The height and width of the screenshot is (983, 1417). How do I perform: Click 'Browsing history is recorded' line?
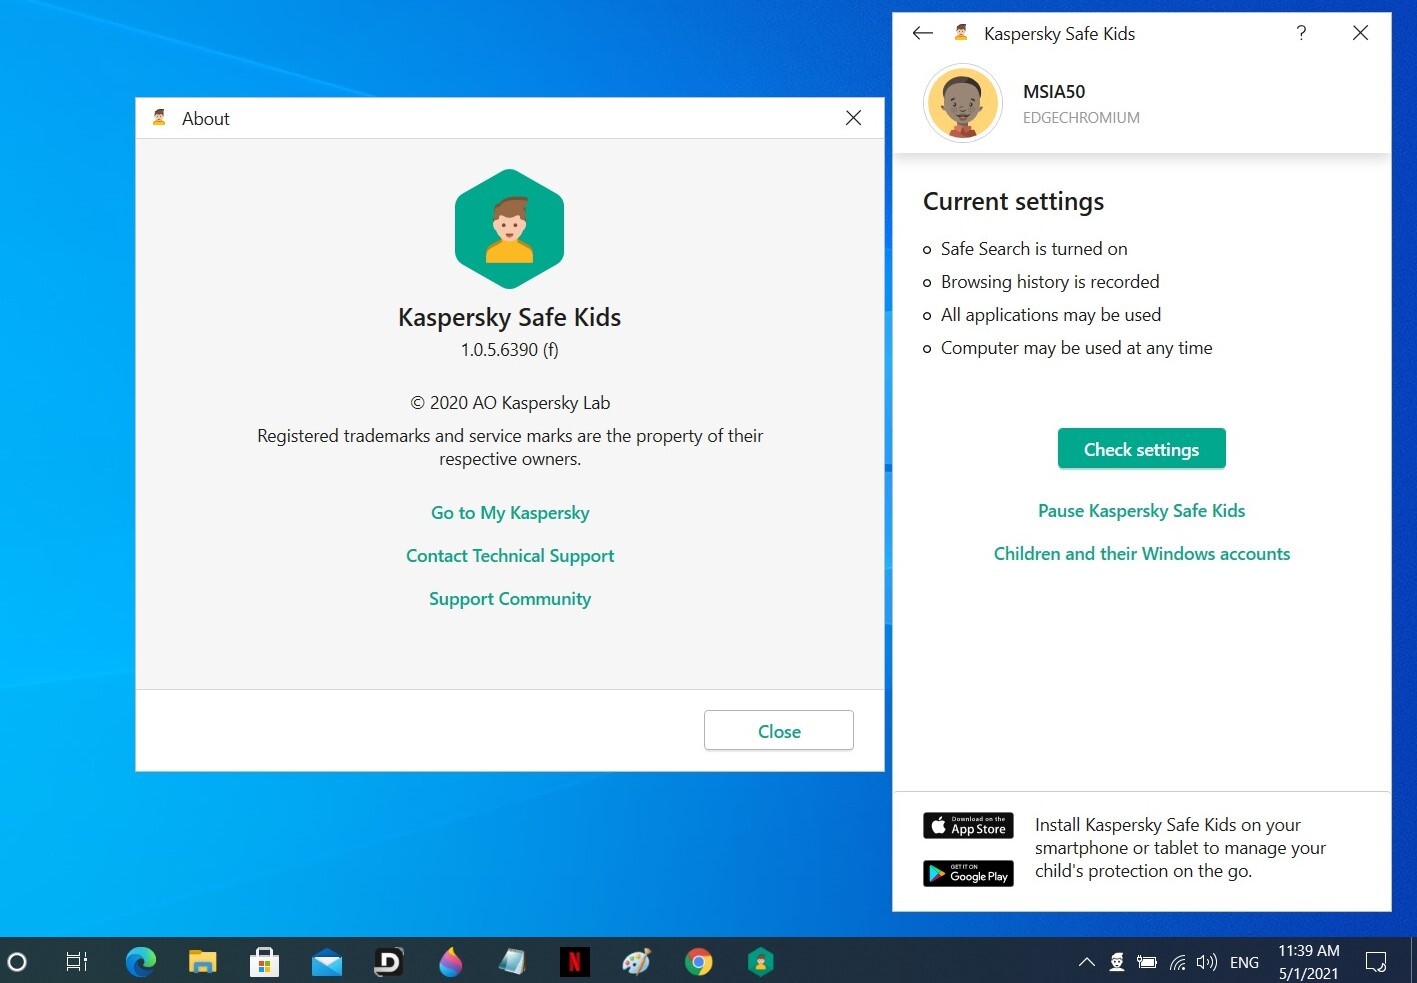click(x=1050, y=282)
